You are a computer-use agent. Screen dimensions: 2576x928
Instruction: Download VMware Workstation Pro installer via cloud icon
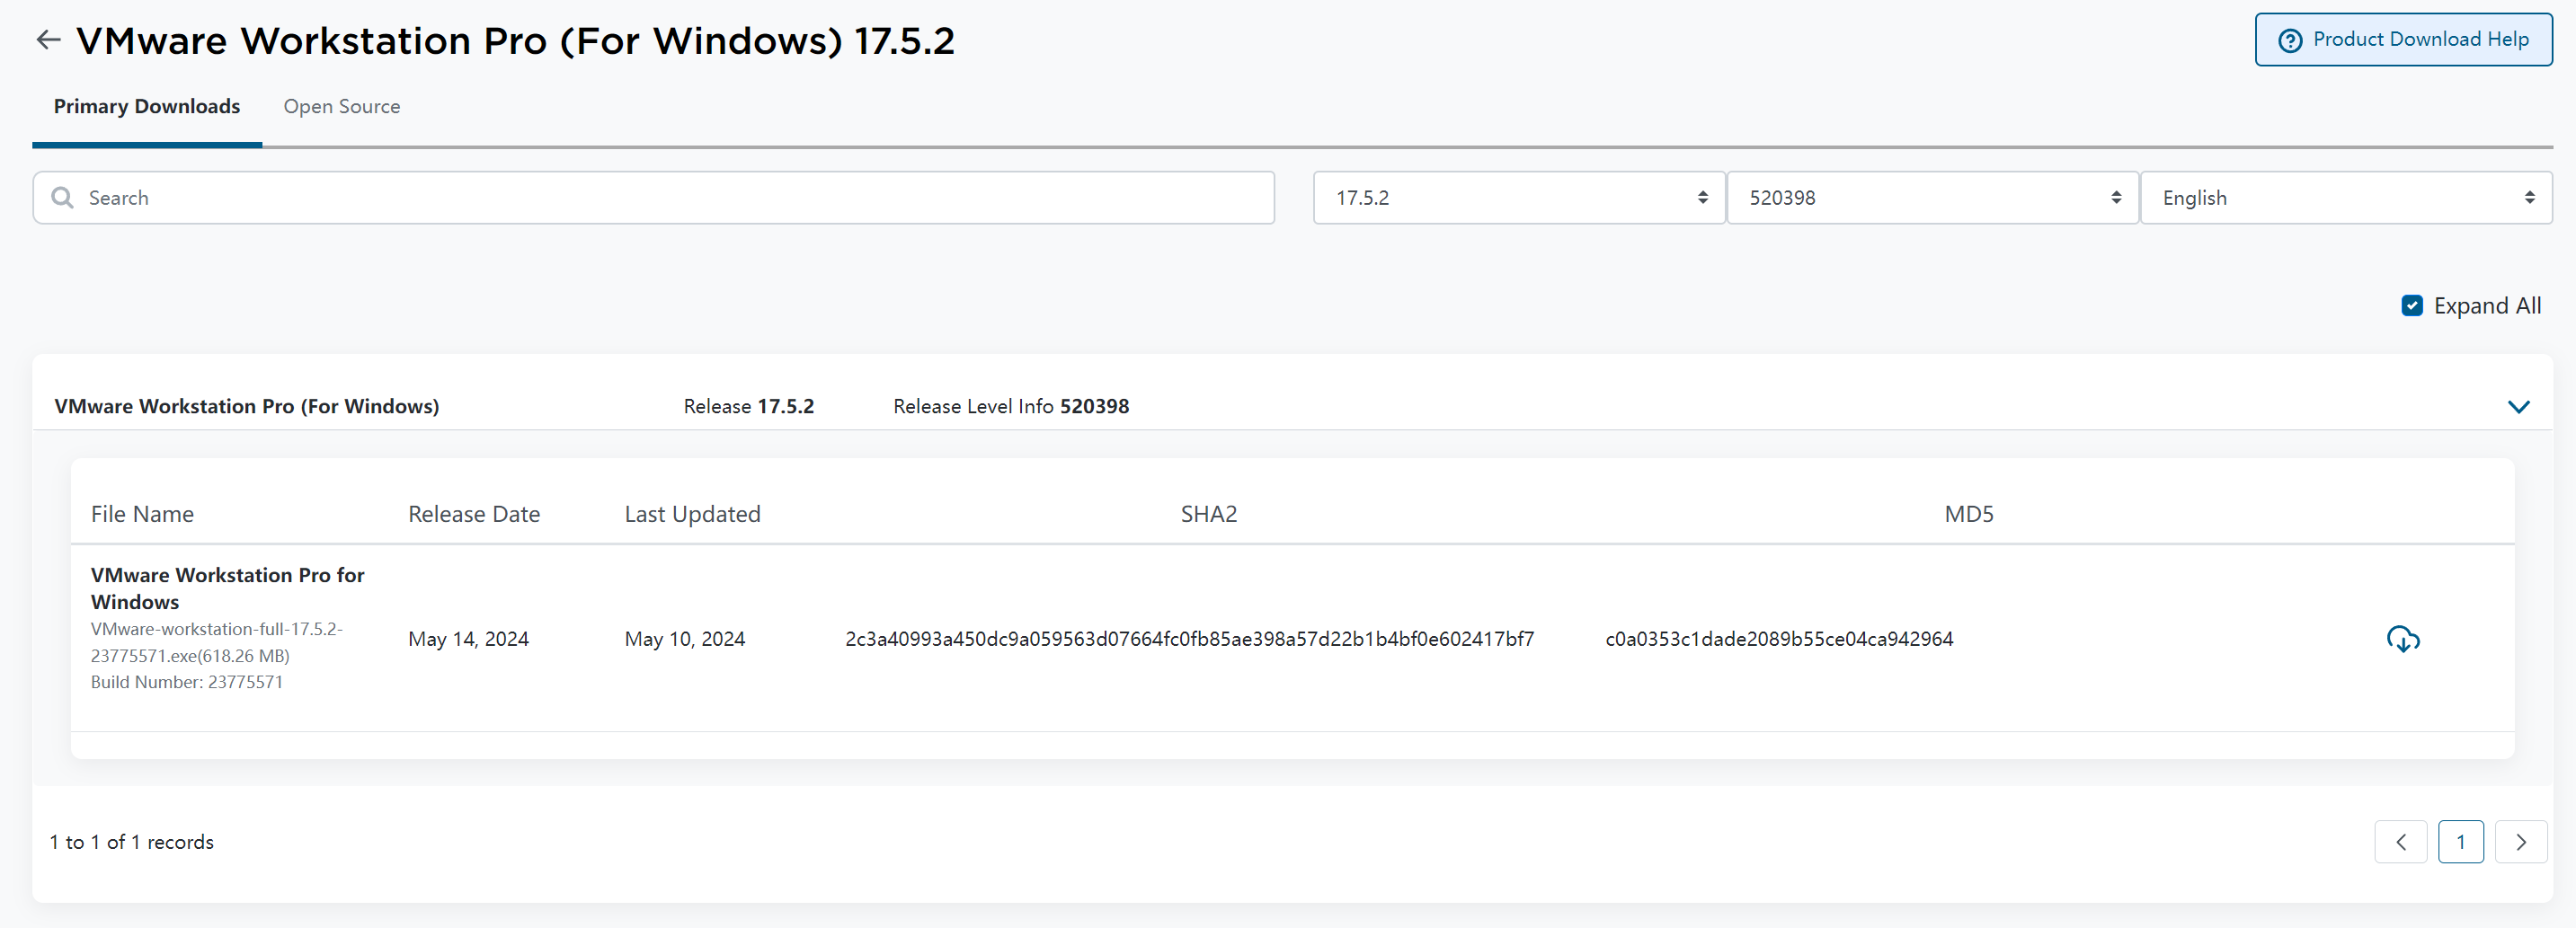(x=2403, y=639)
